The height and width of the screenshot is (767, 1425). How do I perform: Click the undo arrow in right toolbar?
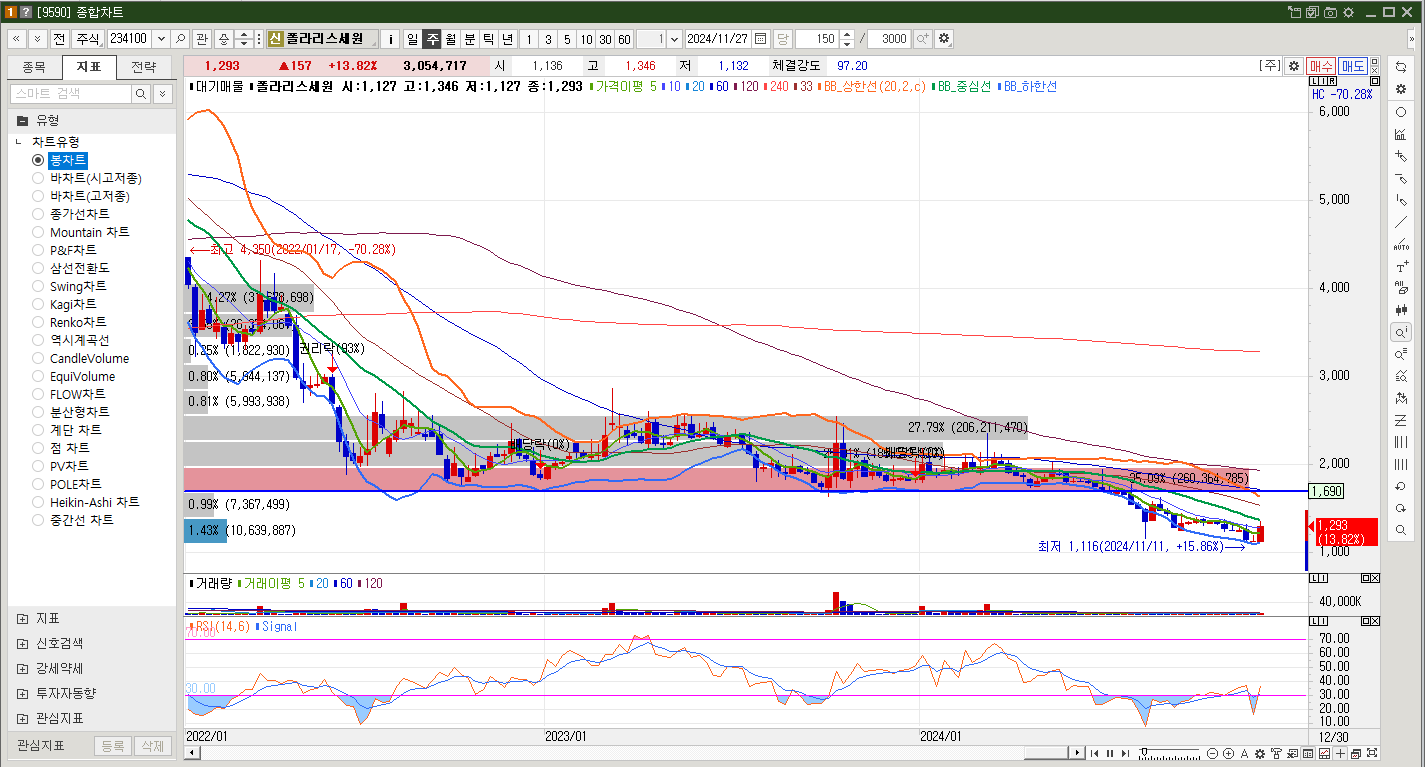click(1400, 486)
